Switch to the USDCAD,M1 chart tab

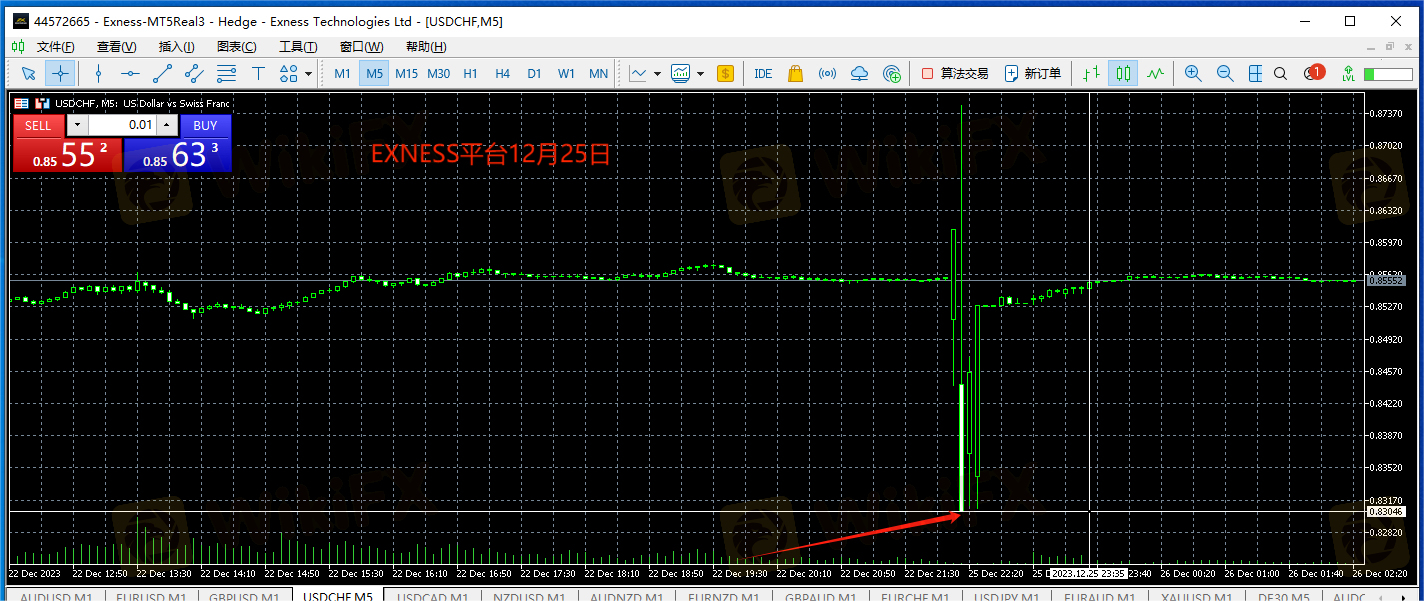[x=432, y=596]
